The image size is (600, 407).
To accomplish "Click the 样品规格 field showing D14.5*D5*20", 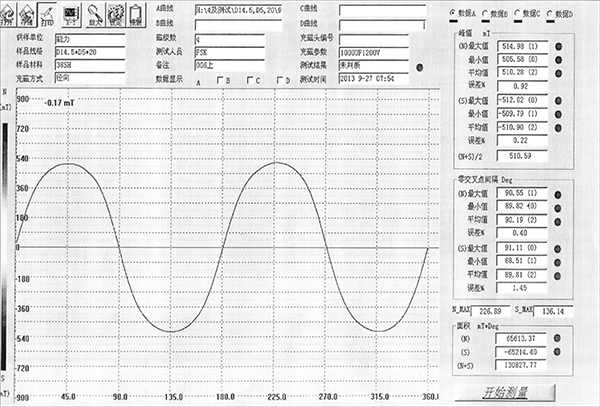I will (x=90, y=48).
